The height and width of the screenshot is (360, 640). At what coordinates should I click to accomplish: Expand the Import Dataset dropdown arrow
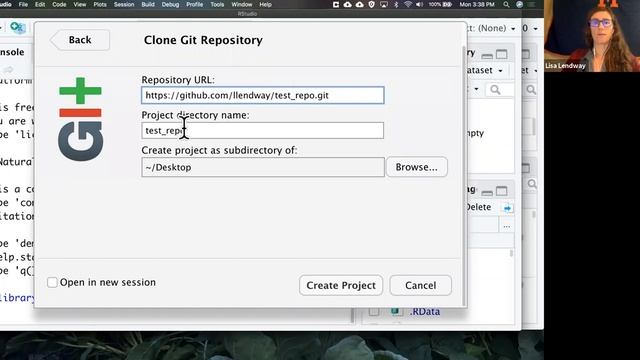(500, 71)
